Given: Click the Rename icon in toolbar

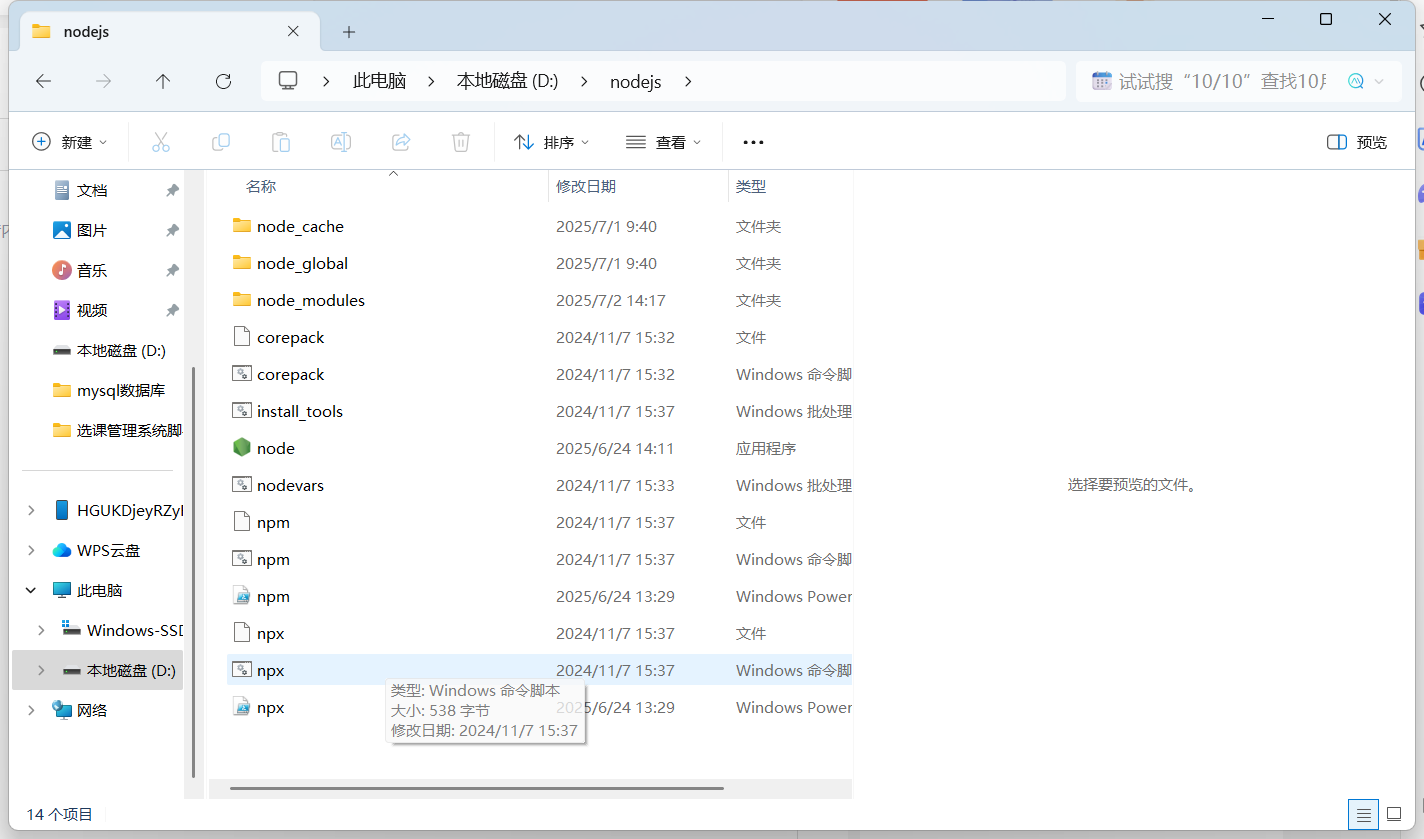Looking at the screenshot, I should pyautogui.click(x=341, y=142).
